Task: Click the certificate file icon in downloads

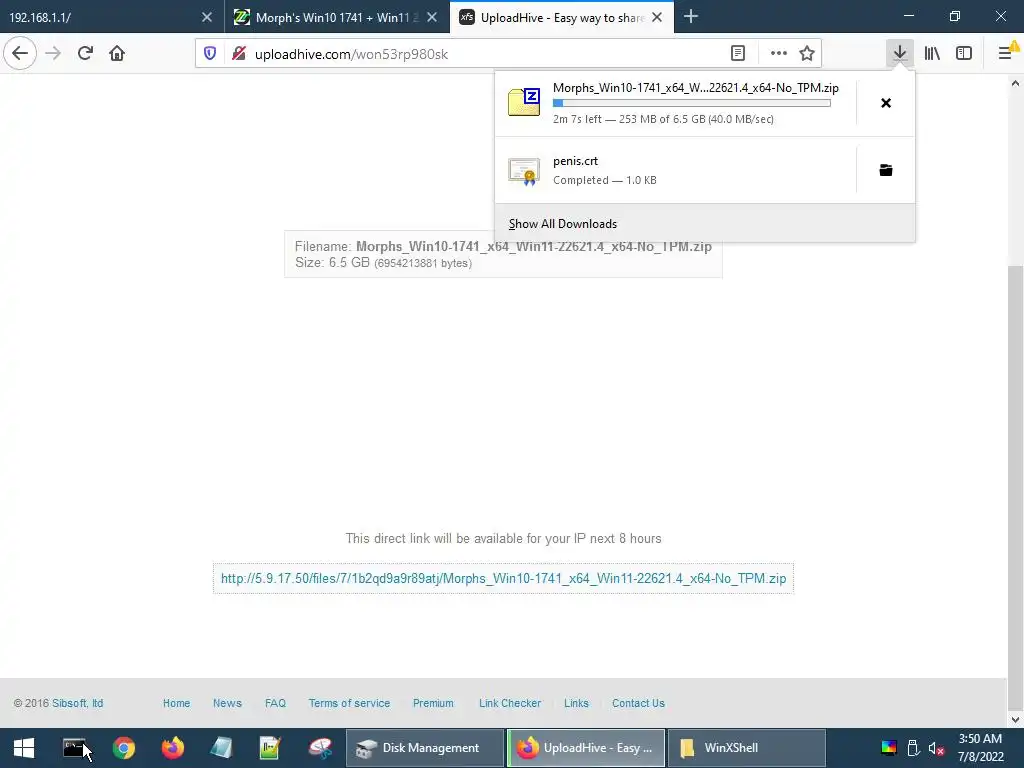Action: (x=524, y=172)
